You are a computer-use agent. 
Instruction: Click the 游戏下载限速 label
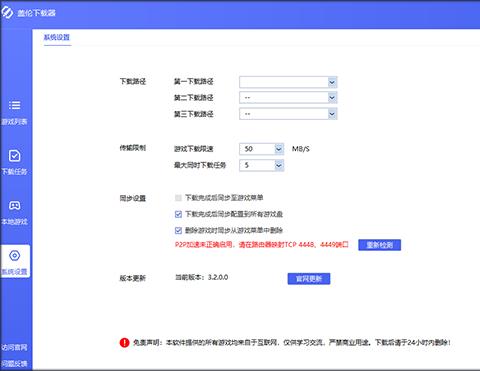[x=194, y=149]
